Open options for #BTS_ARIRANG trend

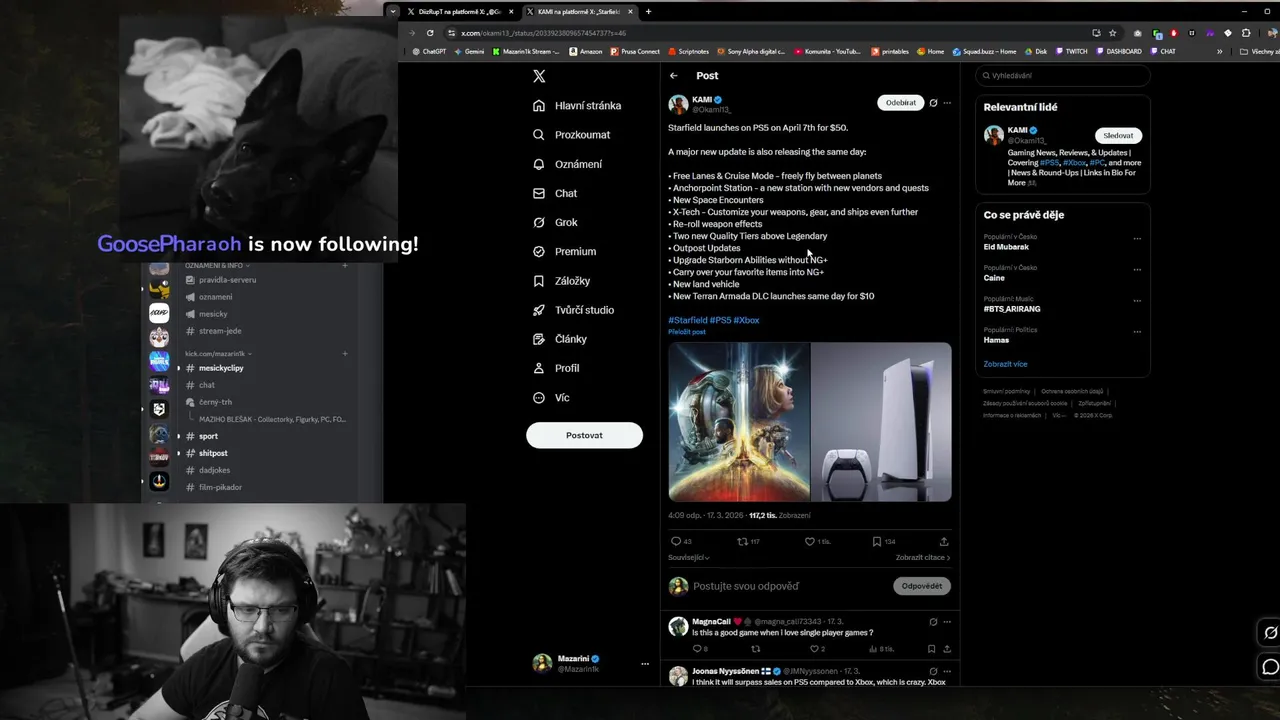(1137, 301)
